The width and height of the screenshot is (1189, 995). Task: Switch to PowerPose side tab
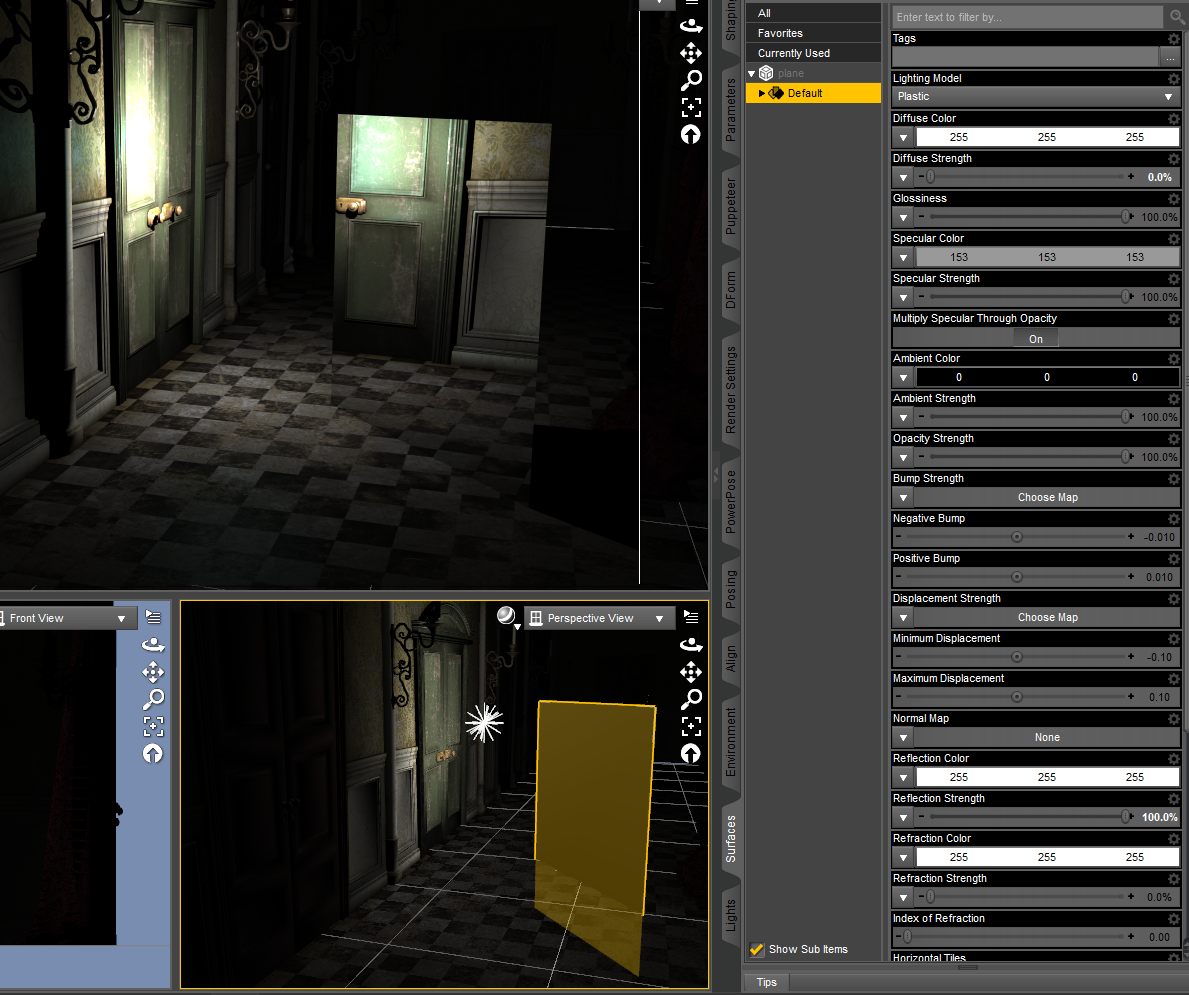click(730, 501)
